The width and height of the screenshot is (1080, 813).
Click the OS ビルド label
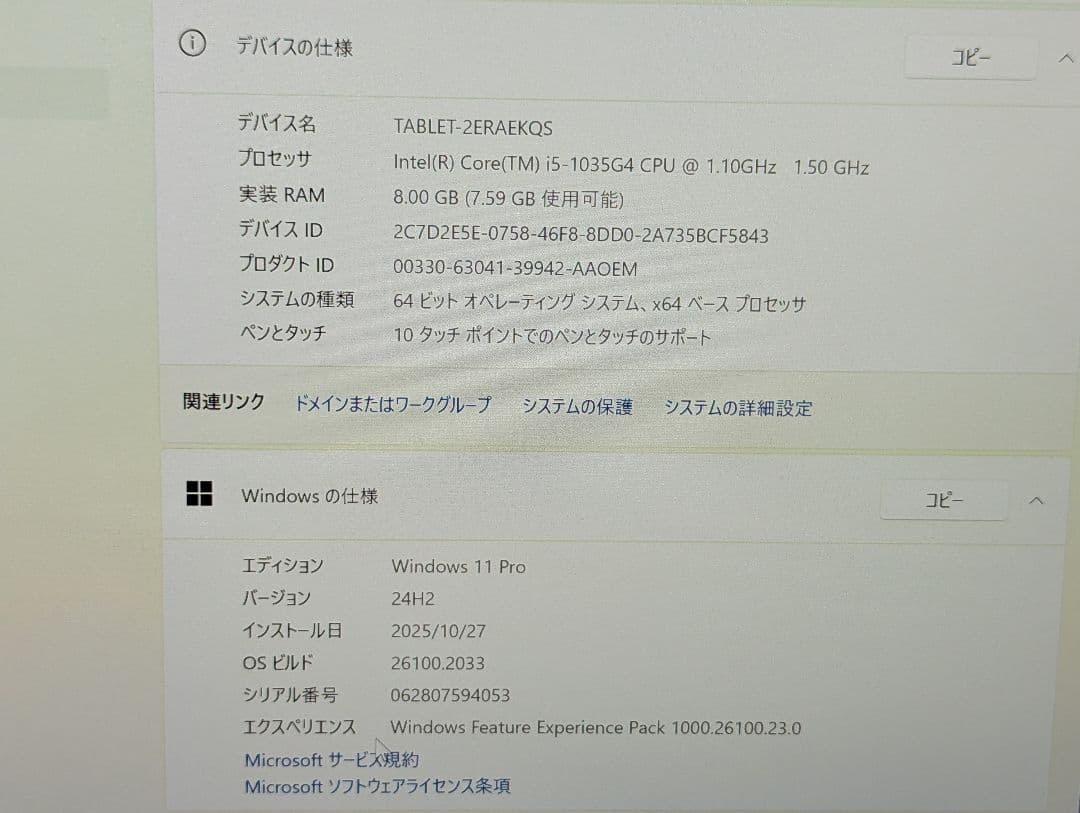pos(278,663)
